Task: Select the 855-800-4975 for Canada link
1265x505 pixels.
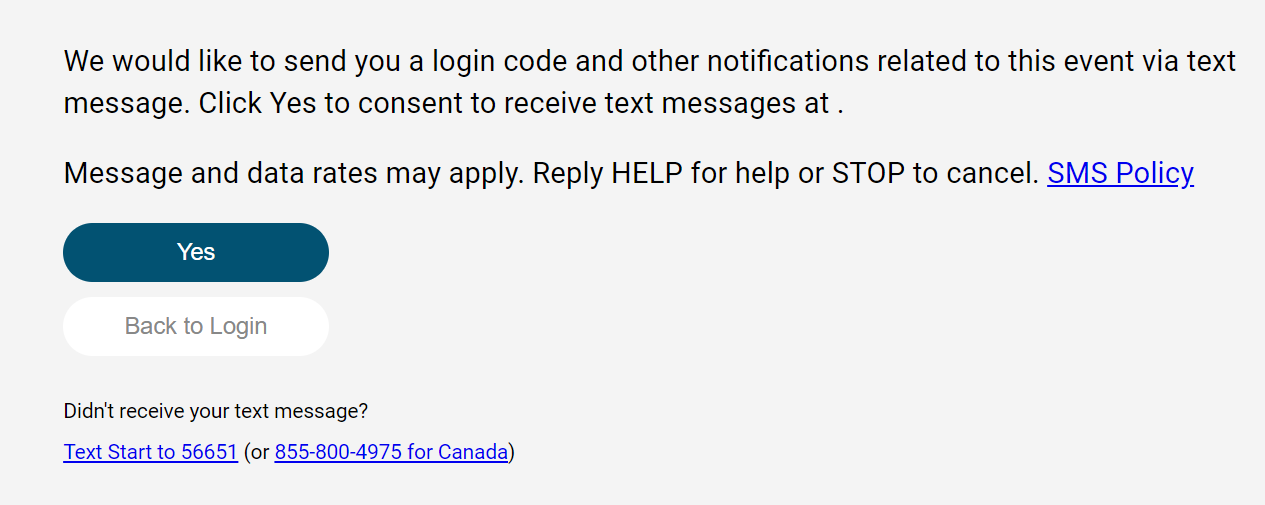Action: (391, 452)
